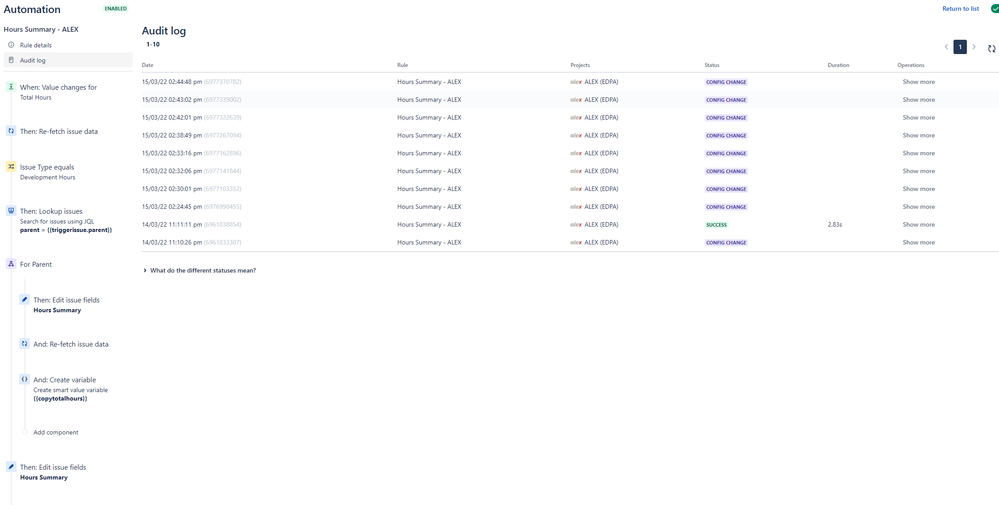
Task: Click the Status column header
Action: (712, 65)
